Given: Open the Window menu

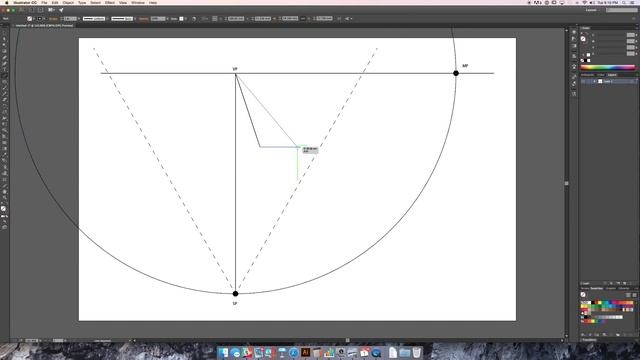Looking at the screenshot, I should click(x=138, y=2).
